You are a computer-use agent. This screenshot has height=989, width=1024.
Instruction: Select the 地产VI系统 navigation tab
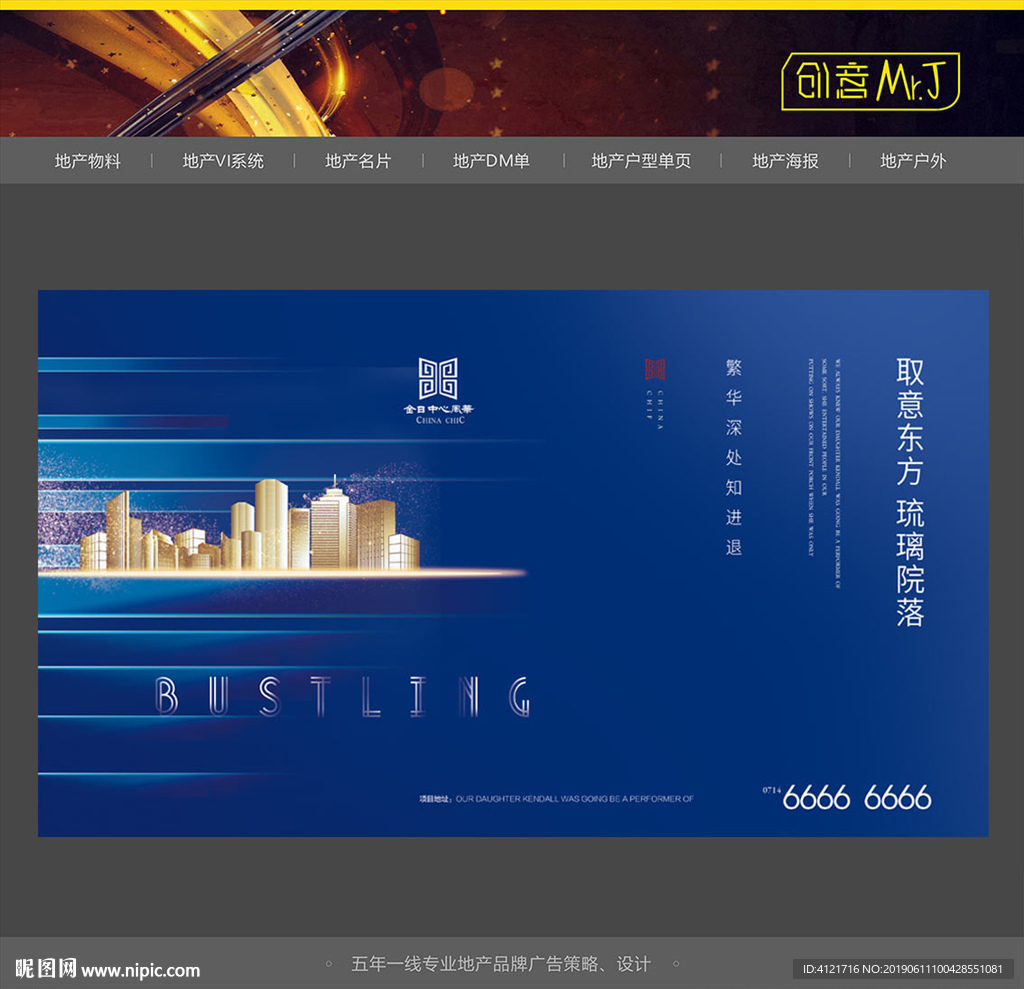click(x=223, y=161)
